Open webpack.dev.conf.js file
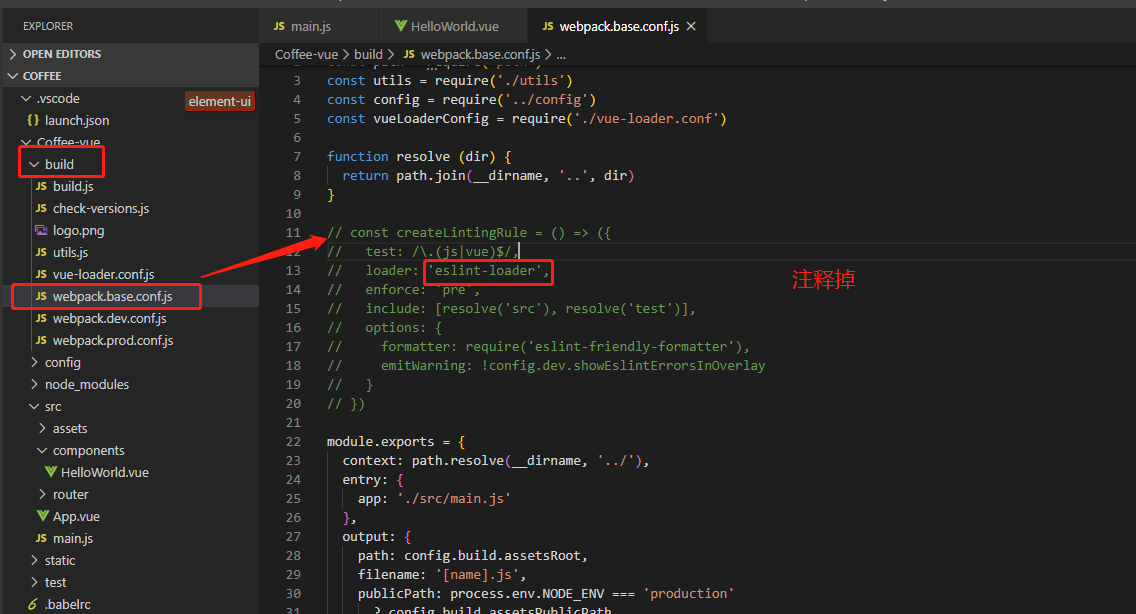This screenshot has height=614, width=1136. point(109,318)
